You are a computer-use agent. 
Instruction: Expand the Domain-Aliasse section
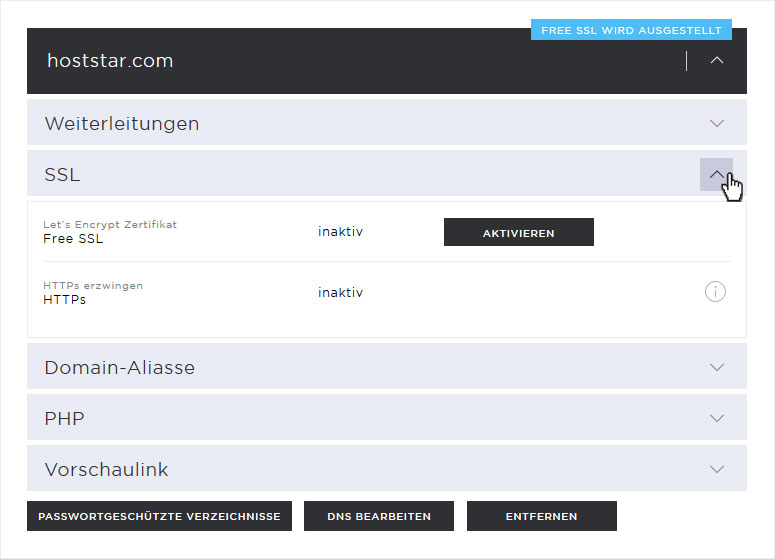[717, 367]
